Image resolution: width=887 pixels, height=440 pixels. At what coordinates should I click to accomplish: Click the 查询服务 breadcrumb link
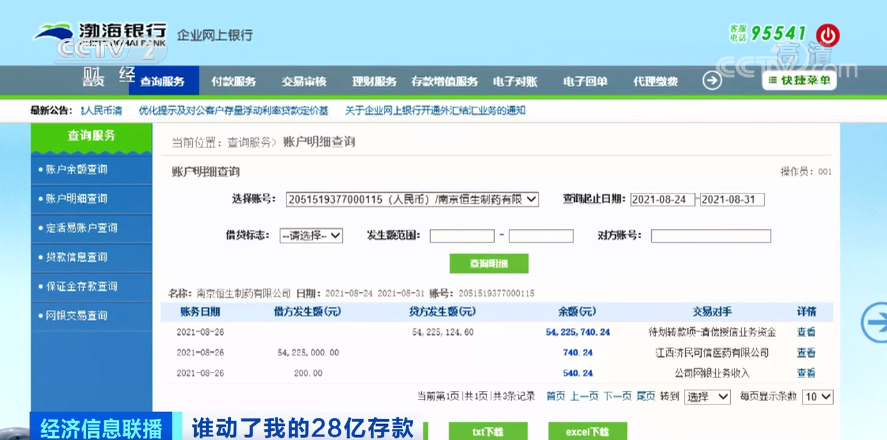(x=249, y=143)
